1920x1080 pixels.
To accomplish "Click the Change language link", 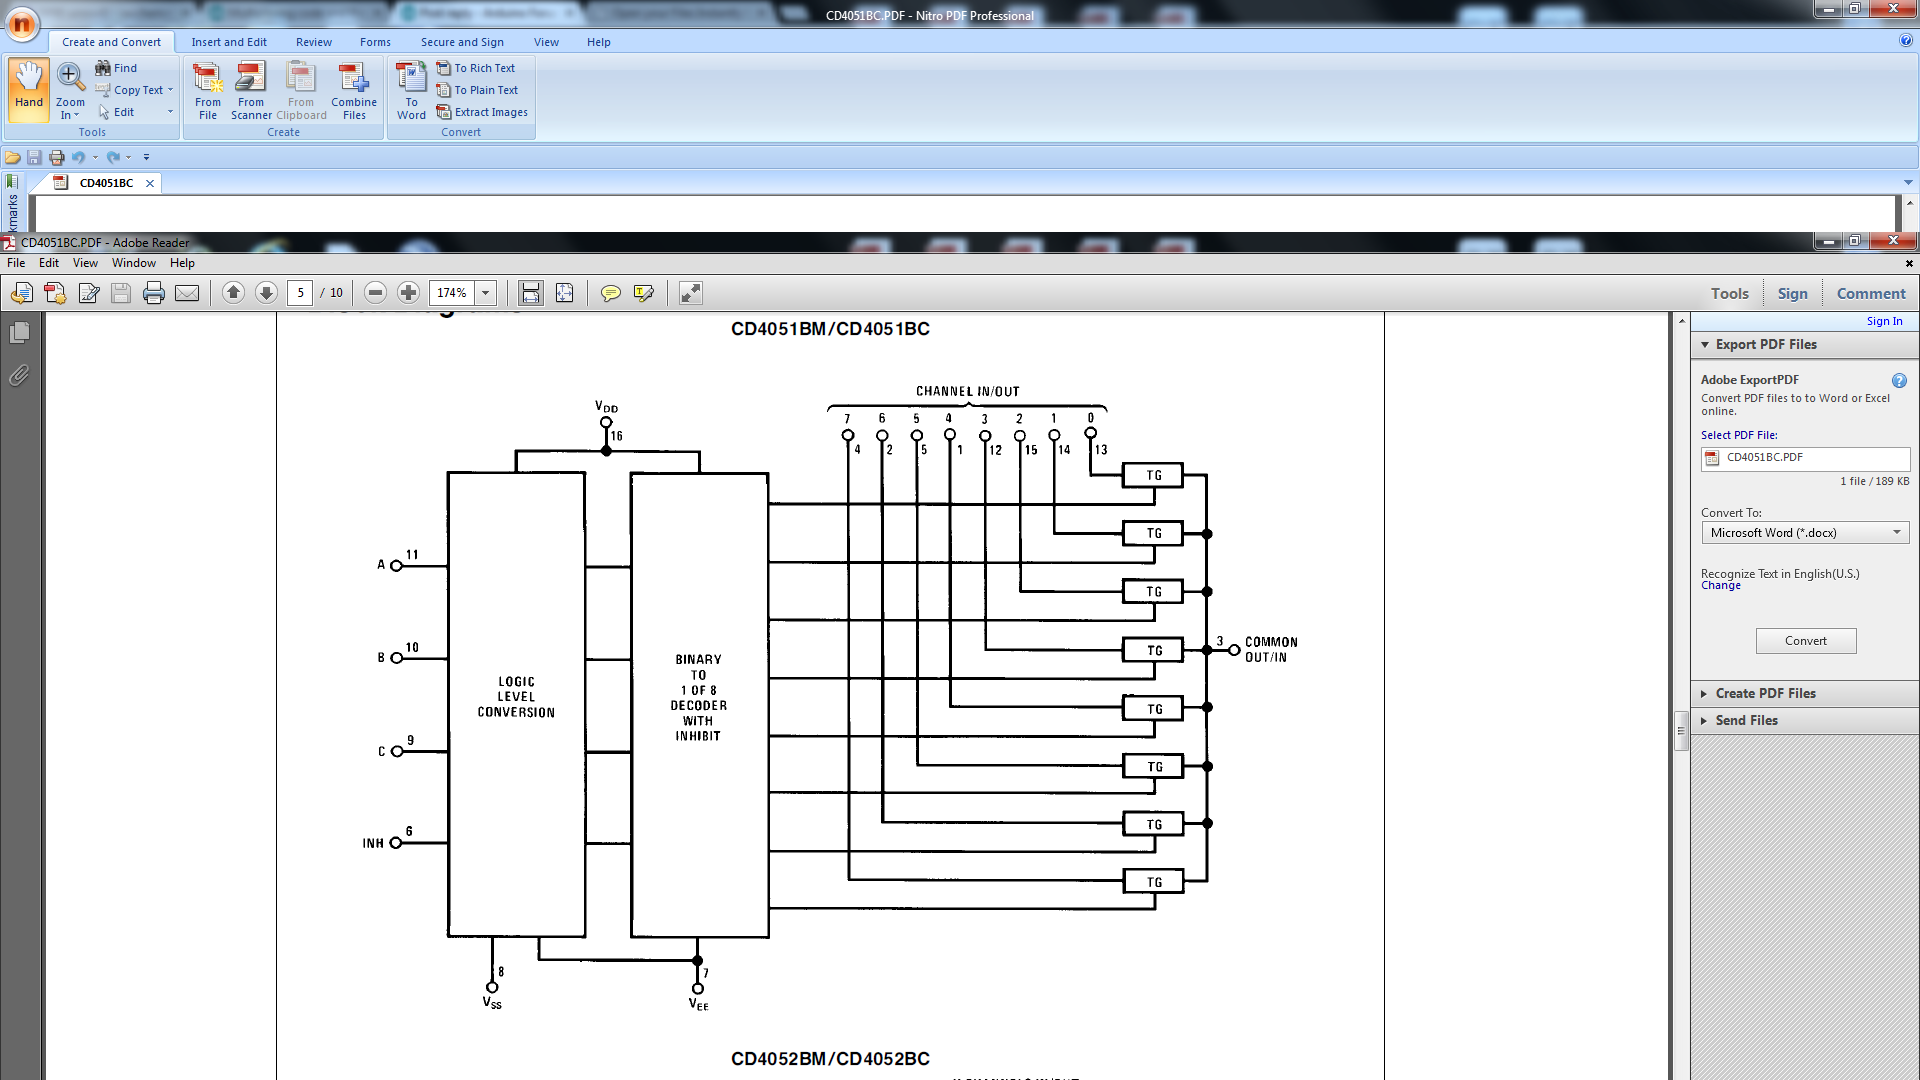I will [x=1720, y=586].
